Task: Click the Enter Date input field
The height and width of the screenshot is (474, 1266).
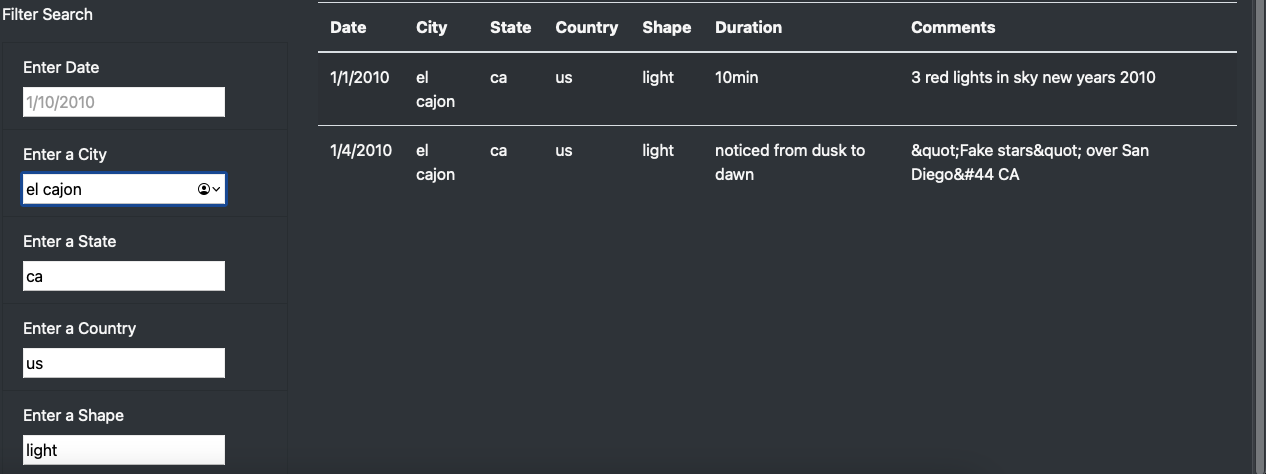Action: [x=123, y=102]
